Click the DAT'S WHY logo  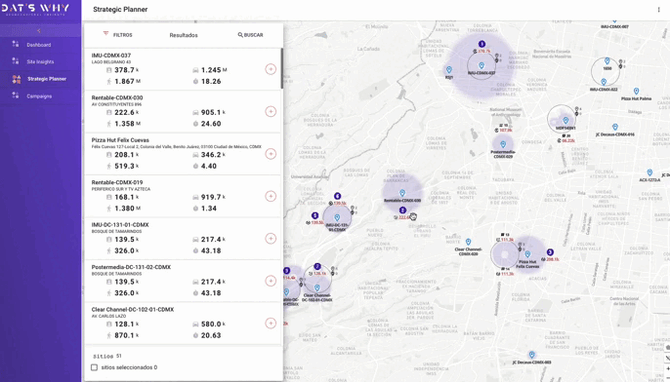click(35, 9)
